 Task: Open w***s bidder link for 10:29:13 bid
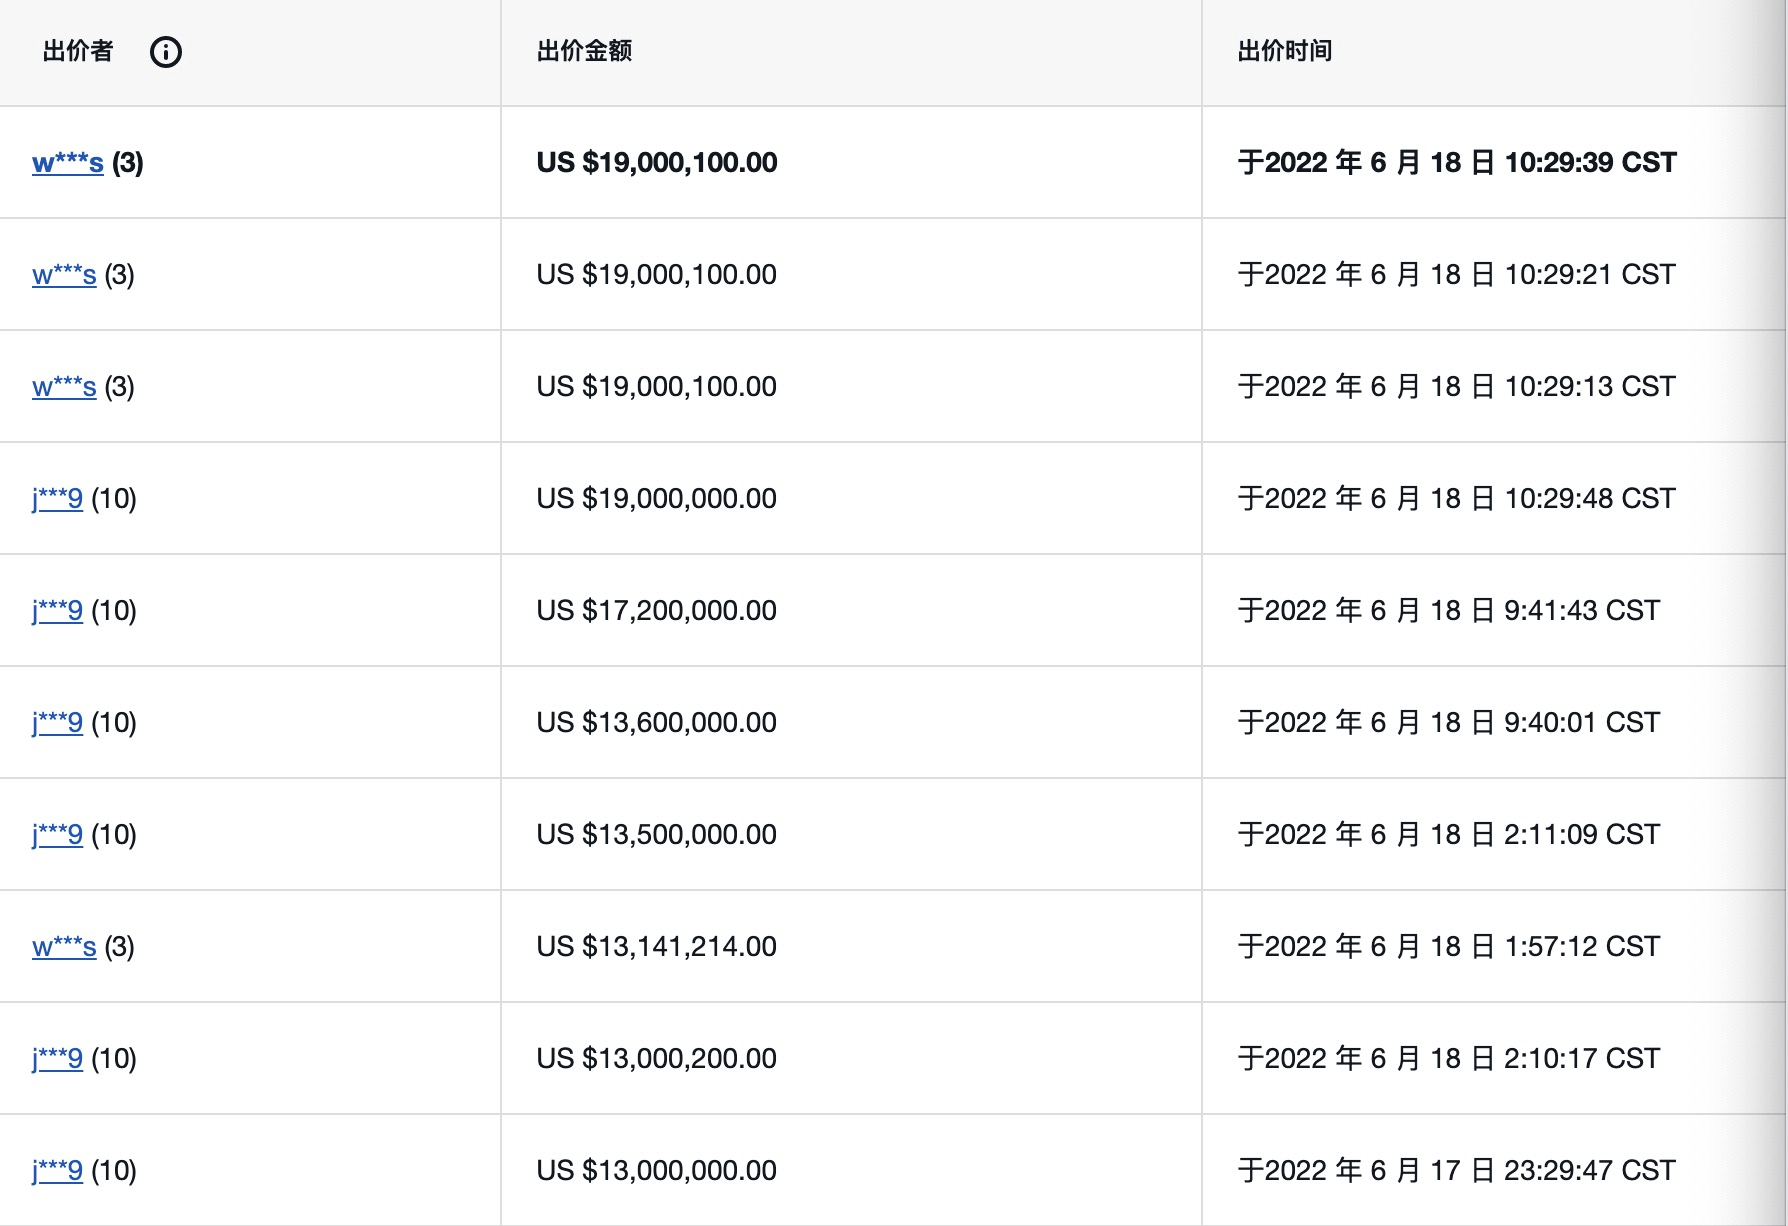click(64, 387)
